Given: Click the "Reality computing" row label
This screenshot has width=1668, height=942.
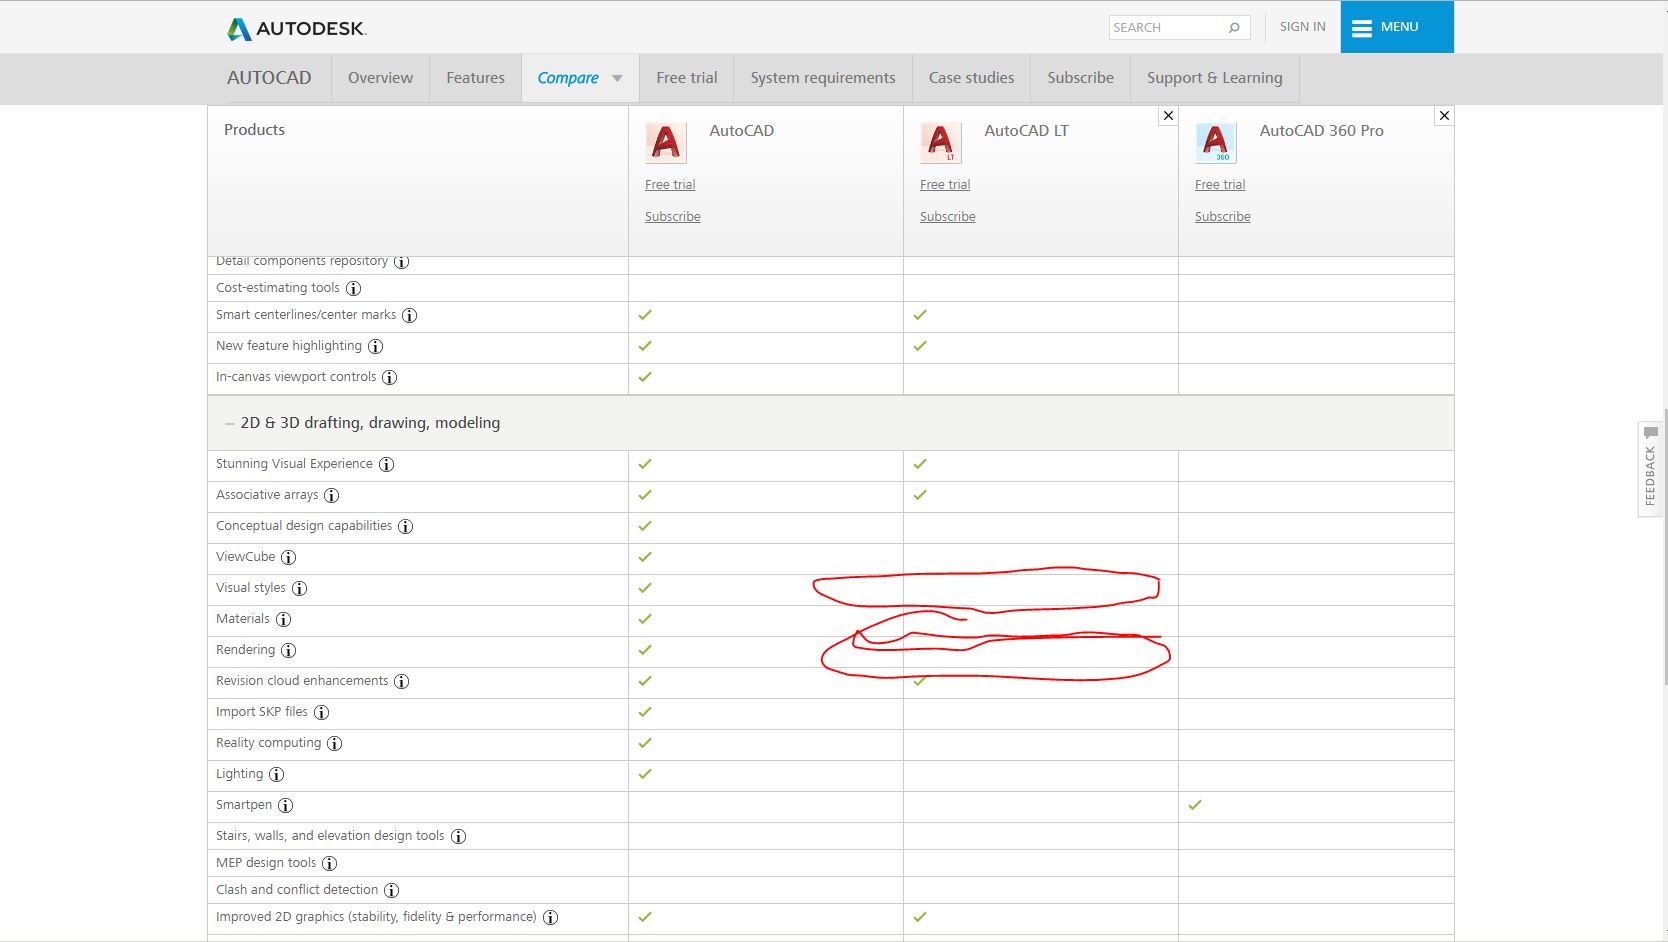Looking at the screenshot, I should (268, 743).
